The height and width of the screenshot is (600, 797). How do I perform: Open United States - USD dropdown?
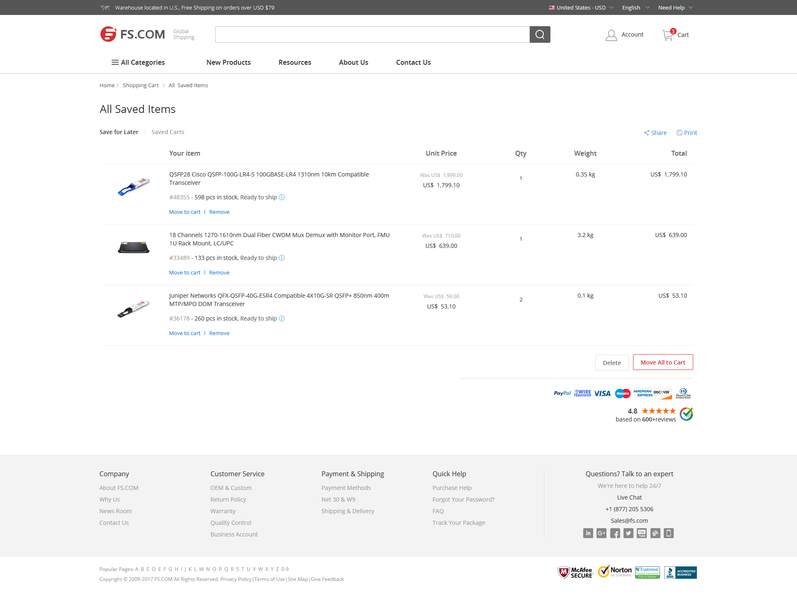click(x=581, y=8)
